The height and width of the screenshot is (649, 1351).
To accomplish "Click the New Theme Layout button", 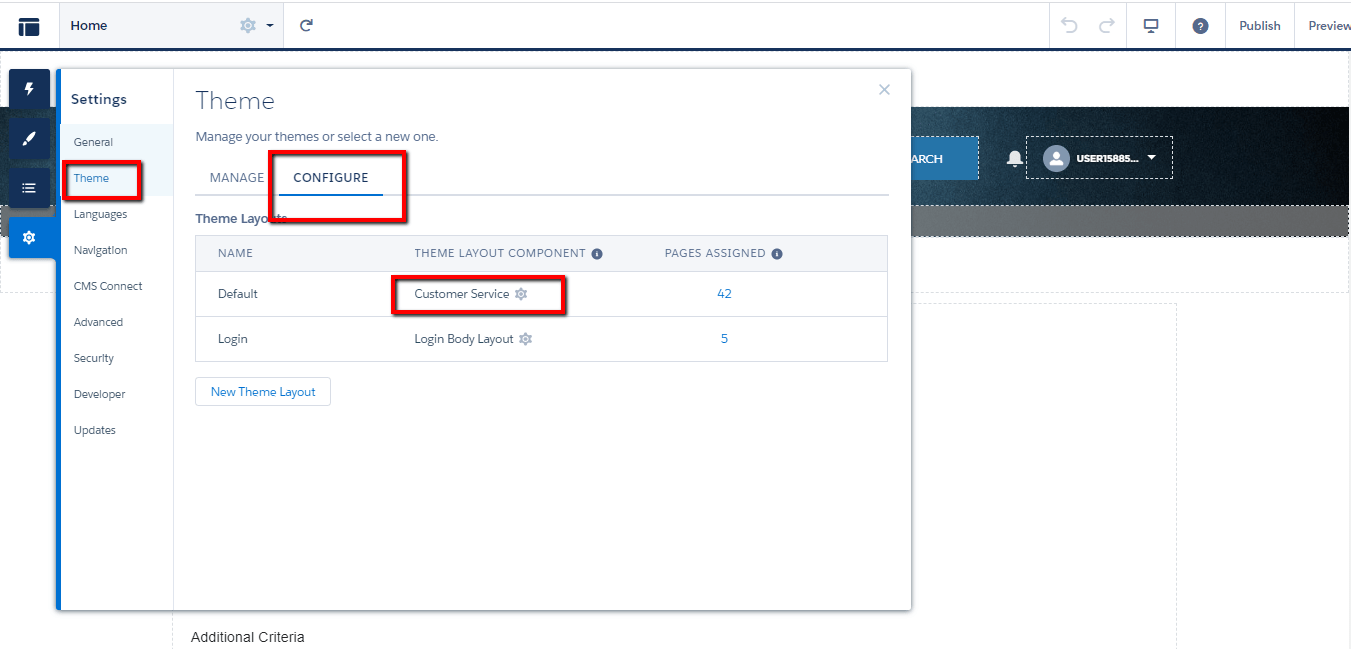I will tap(263, 392).
